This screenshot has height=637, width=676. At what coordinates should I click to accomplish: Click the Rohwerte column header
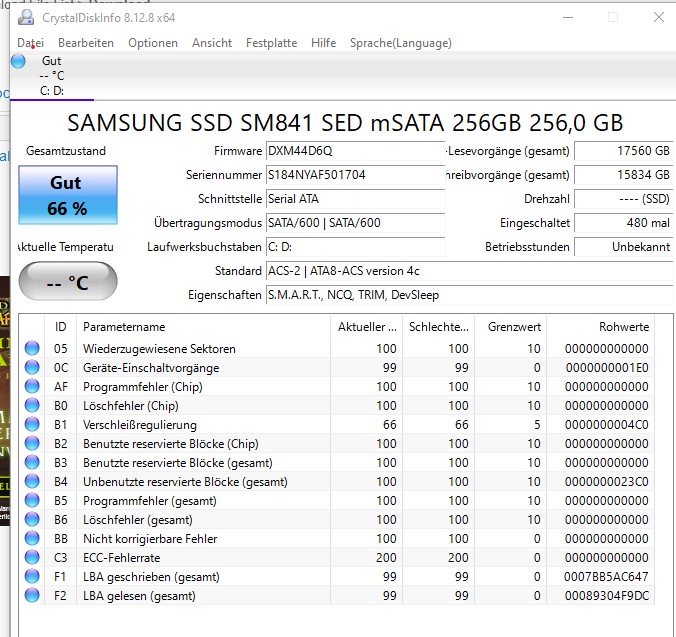click(x=601, y=327)
